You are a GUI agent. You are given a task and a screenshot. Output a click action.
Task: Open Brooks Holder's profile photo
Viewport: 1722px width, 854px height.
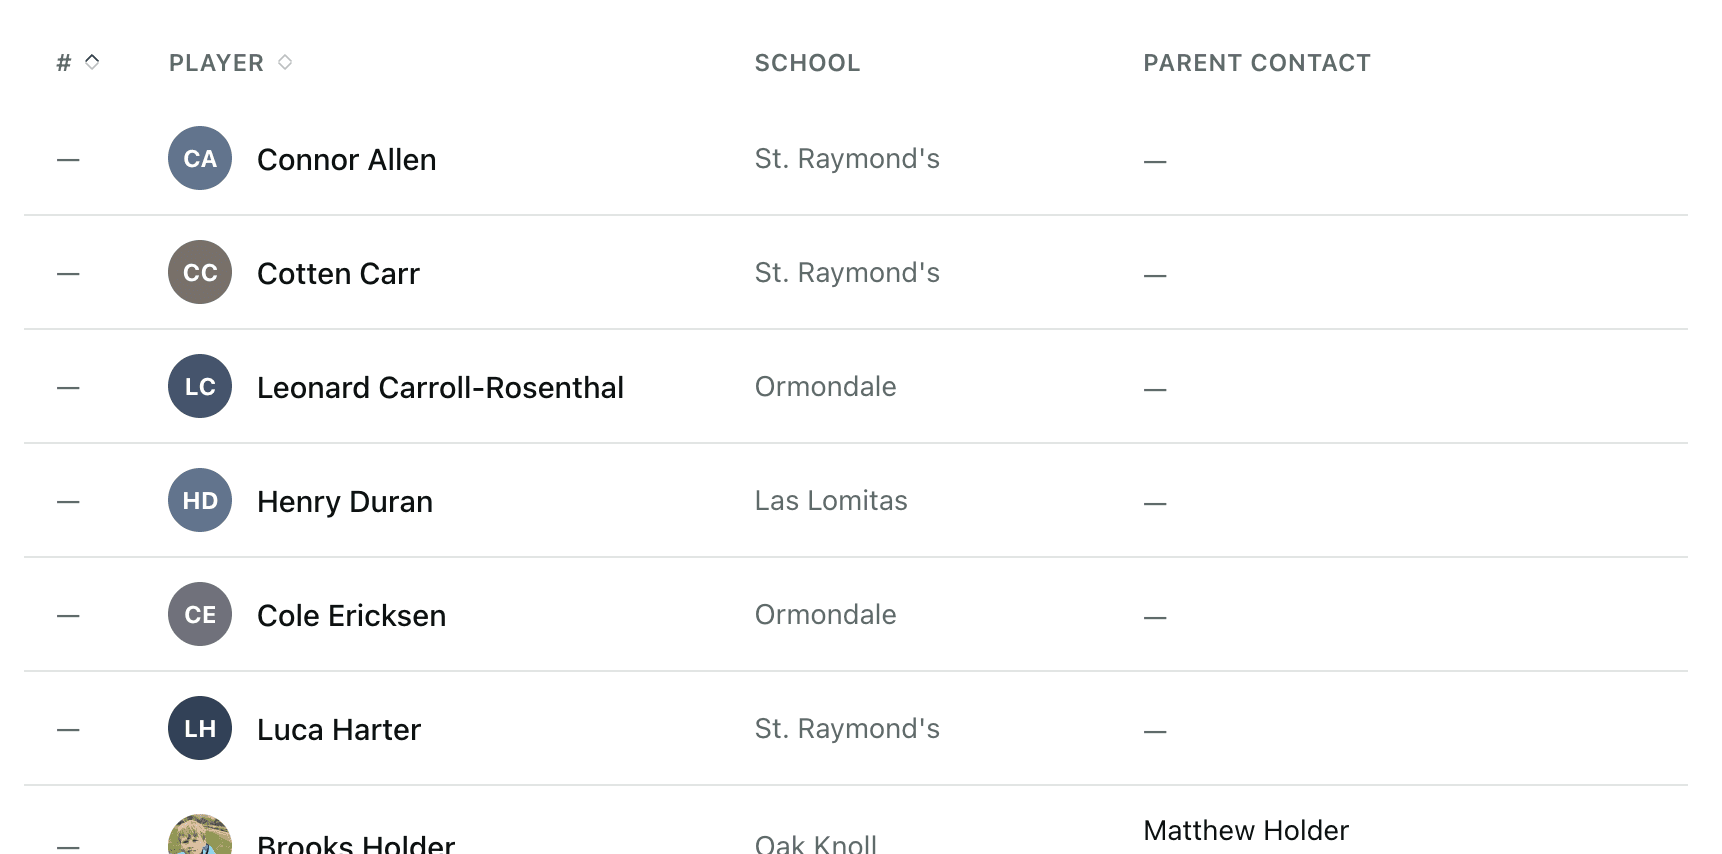coord(200,838)
